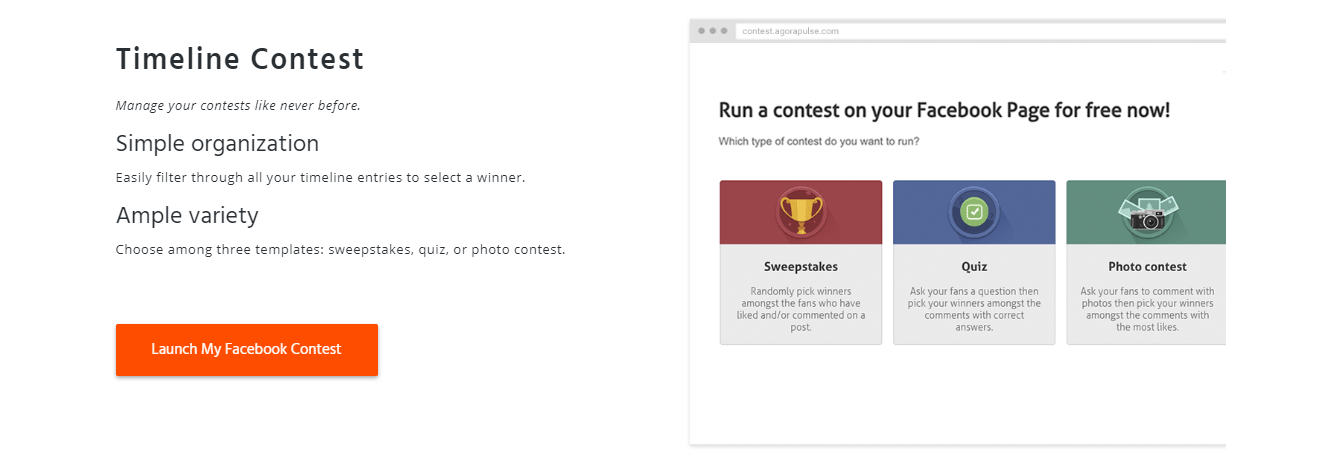The width and height of the screenshot is (1344, 461).
Task: Click the second gray browser window dot
Action: click(x=712, y=31)
